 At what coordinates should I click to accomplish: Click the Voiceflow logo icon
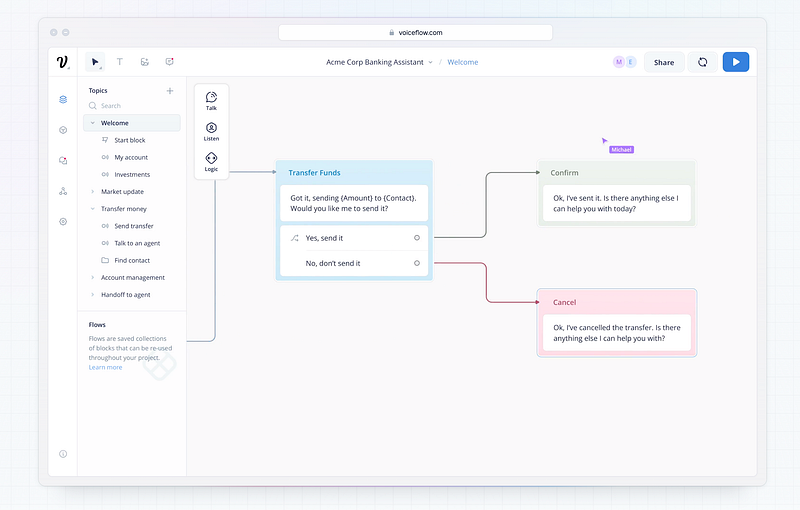coord(62,62)
